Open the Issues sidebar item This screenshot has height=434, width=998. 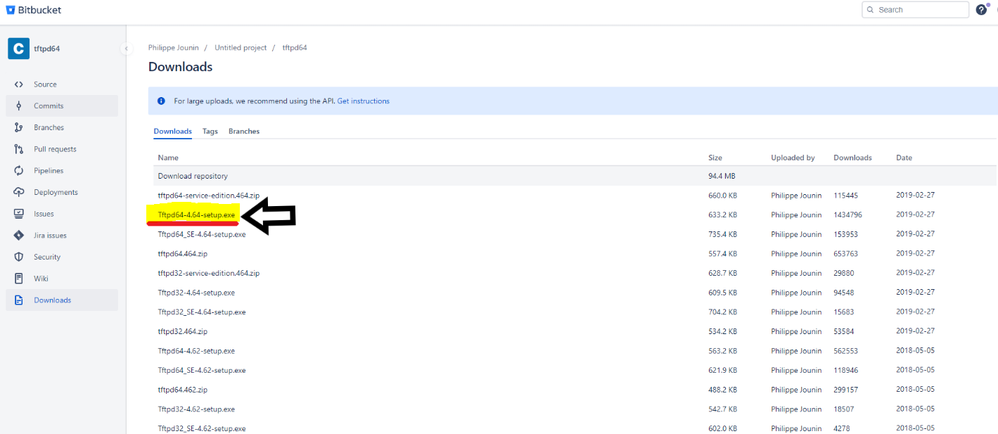[44, 214]
